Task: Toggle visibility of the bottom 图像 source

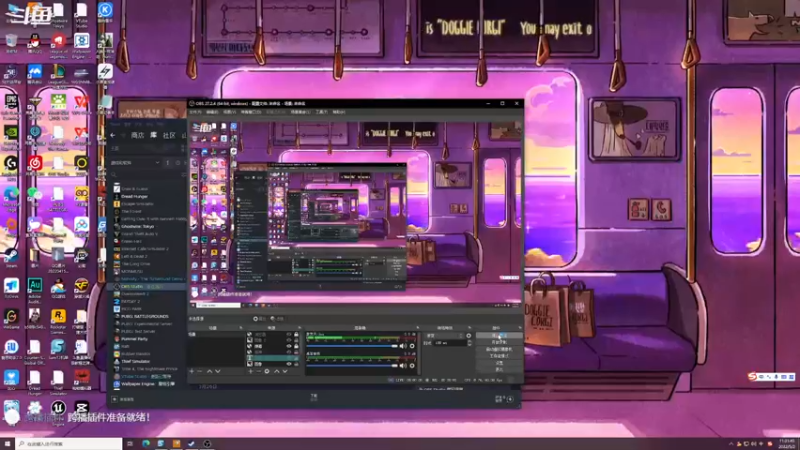Action: click(x=289, y=364)
